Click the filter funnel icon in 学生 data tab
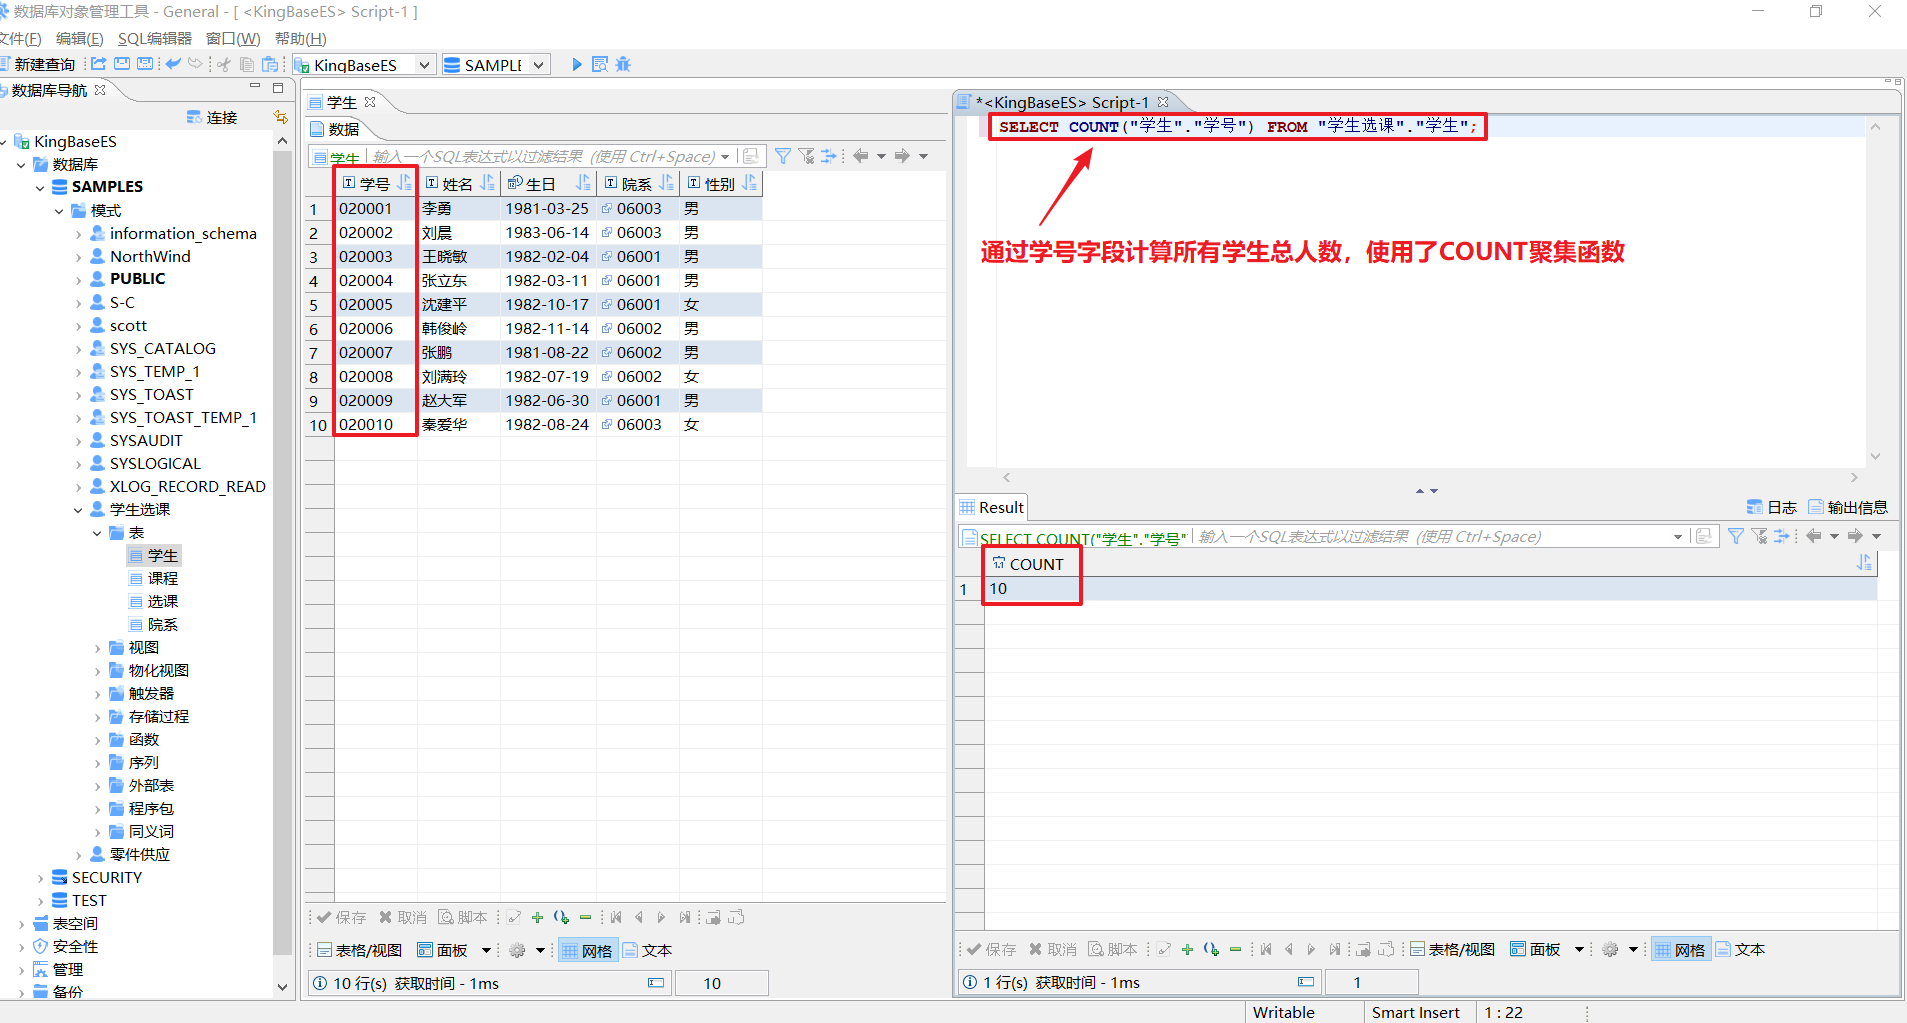The image size is (1907, 1023). pyautogui.click(x=783, y=156)
